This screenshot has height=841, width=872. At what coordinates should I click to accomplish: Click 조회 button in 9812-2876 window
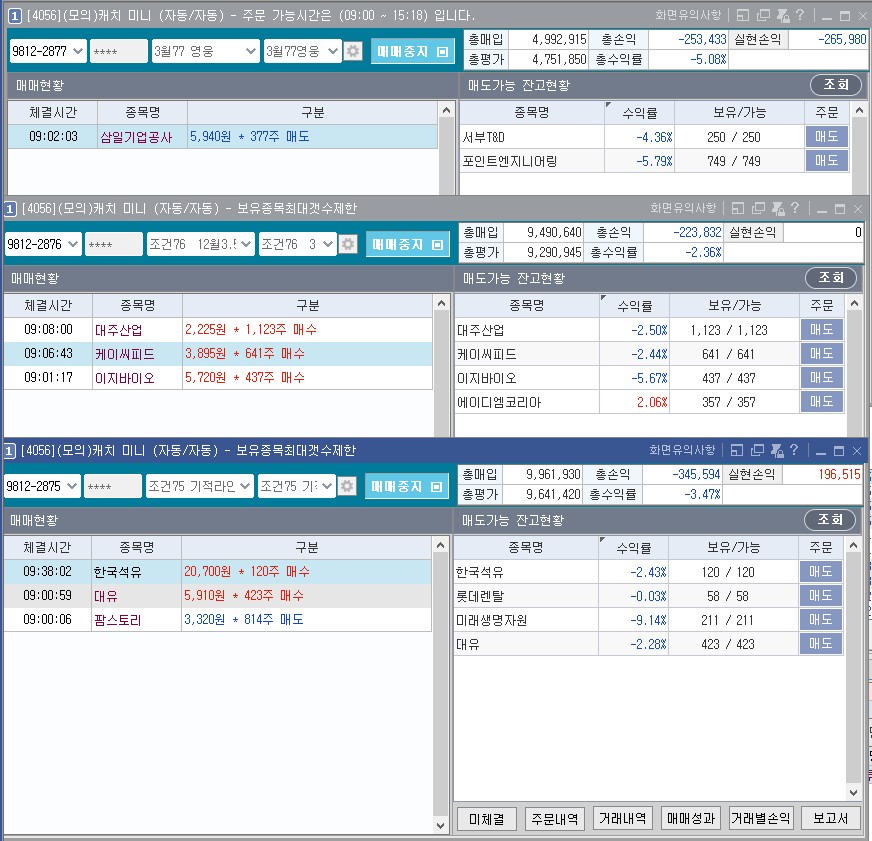[831, 278]
